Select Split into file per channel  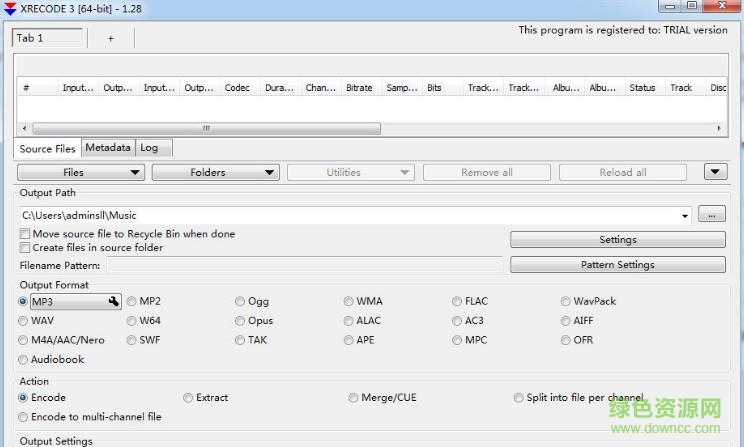519,398
